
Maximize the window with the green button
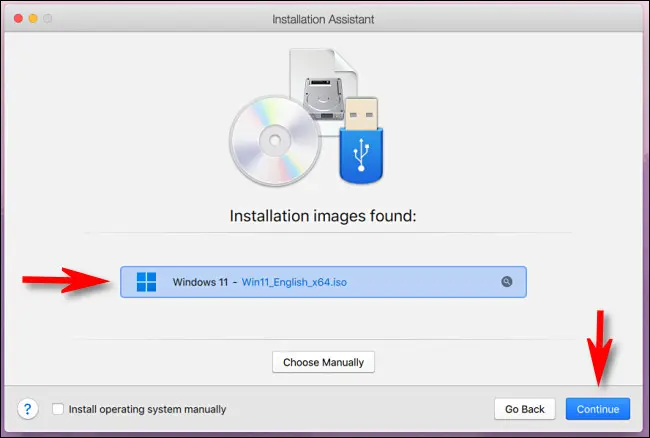(x=49, y=19)
